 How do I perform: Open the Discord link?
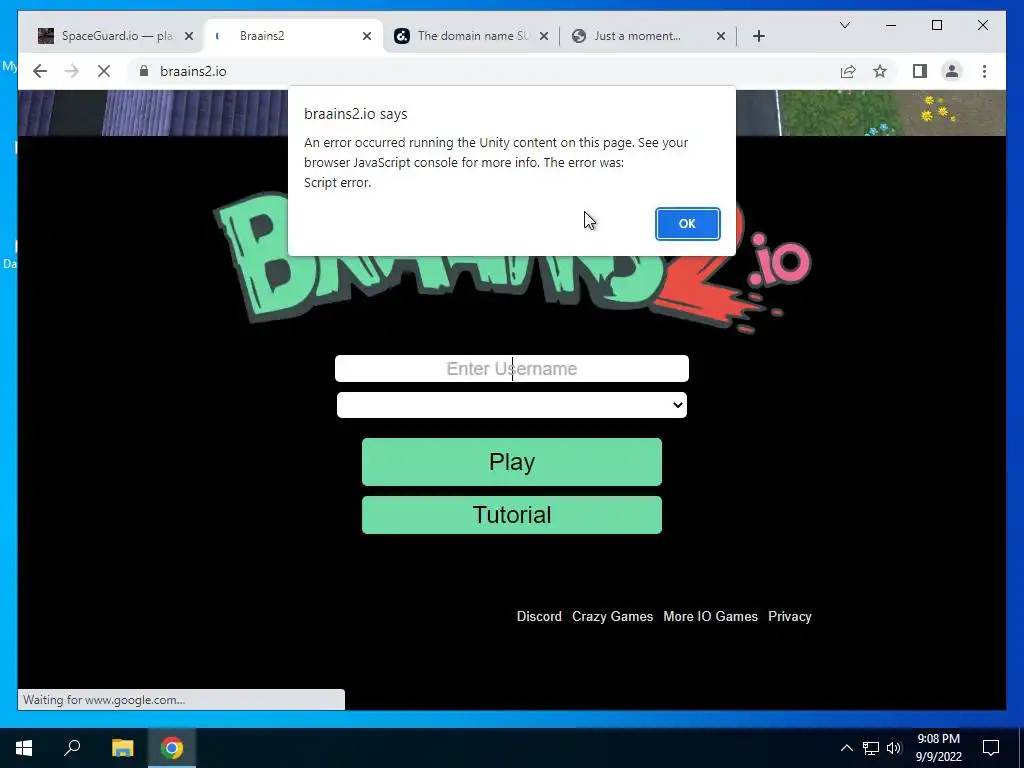tap(539, 616)
